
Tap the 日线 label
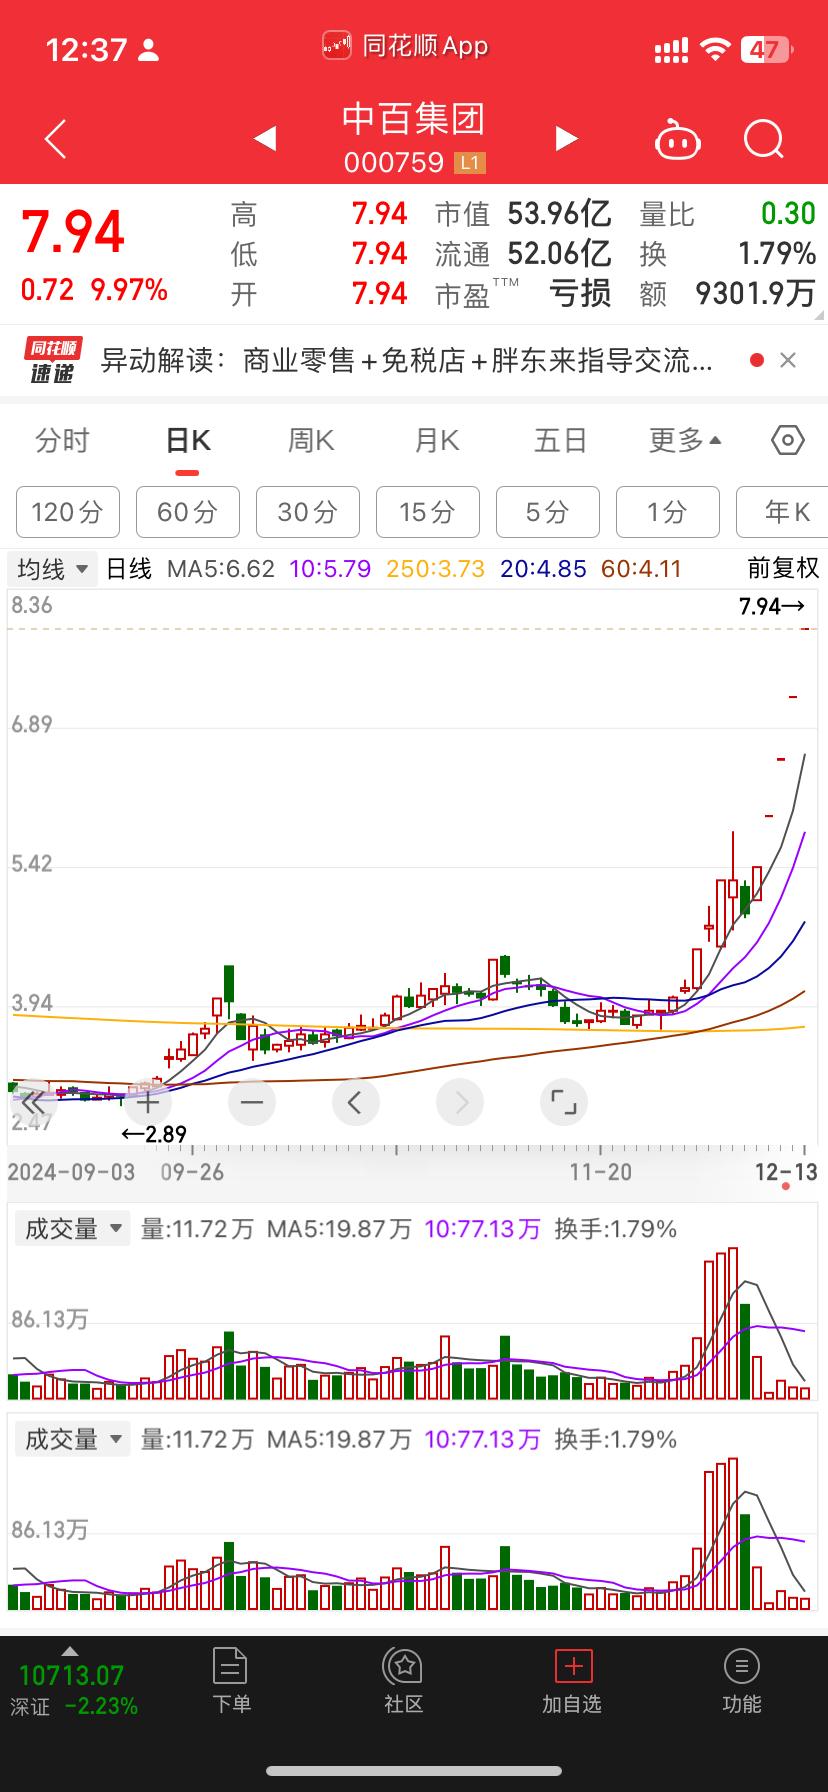click(x=129, y=569)
